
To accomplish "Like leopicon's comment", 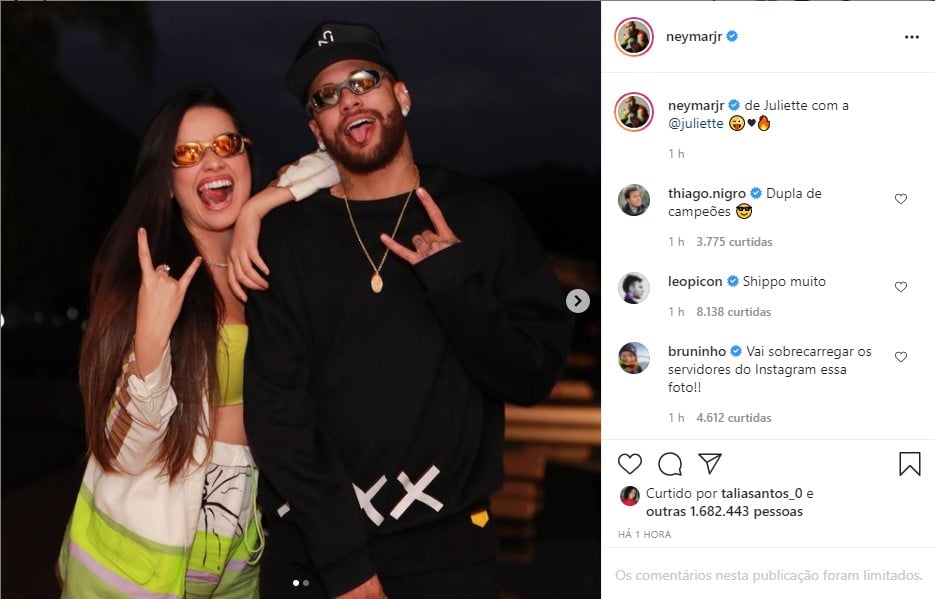I will tap(900, 287).
